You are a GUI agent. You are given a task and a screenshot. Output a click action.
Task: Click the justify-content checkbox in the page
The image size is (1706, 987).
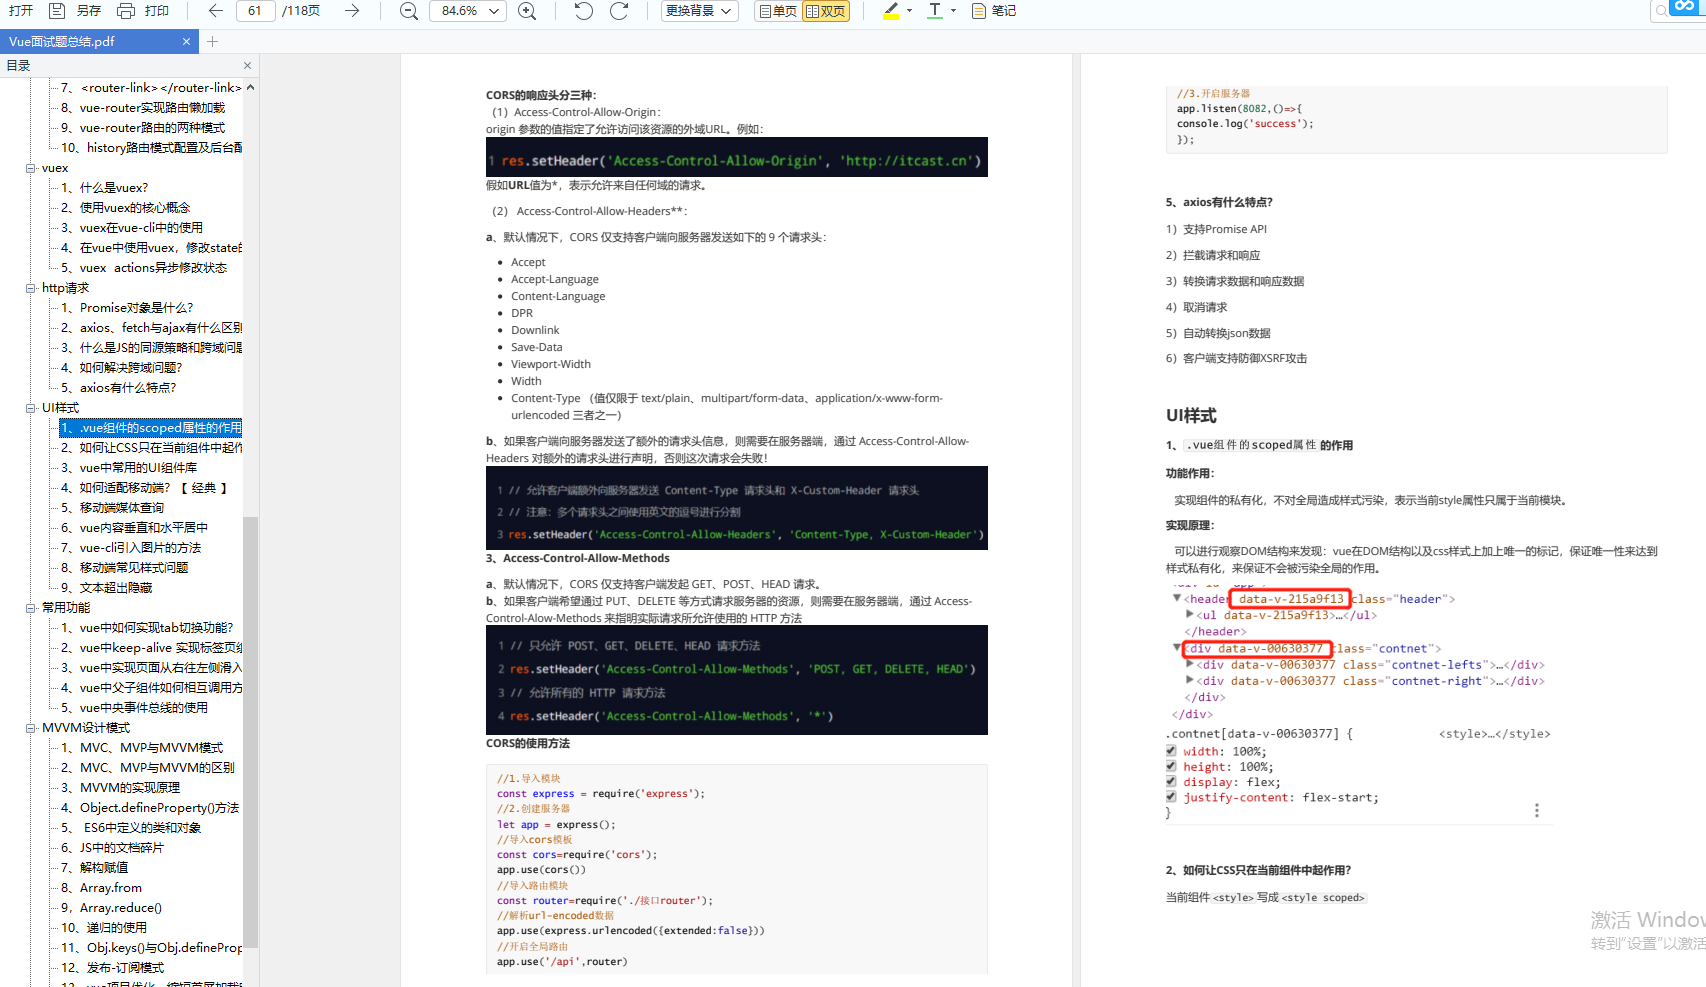pos(1171,797)
